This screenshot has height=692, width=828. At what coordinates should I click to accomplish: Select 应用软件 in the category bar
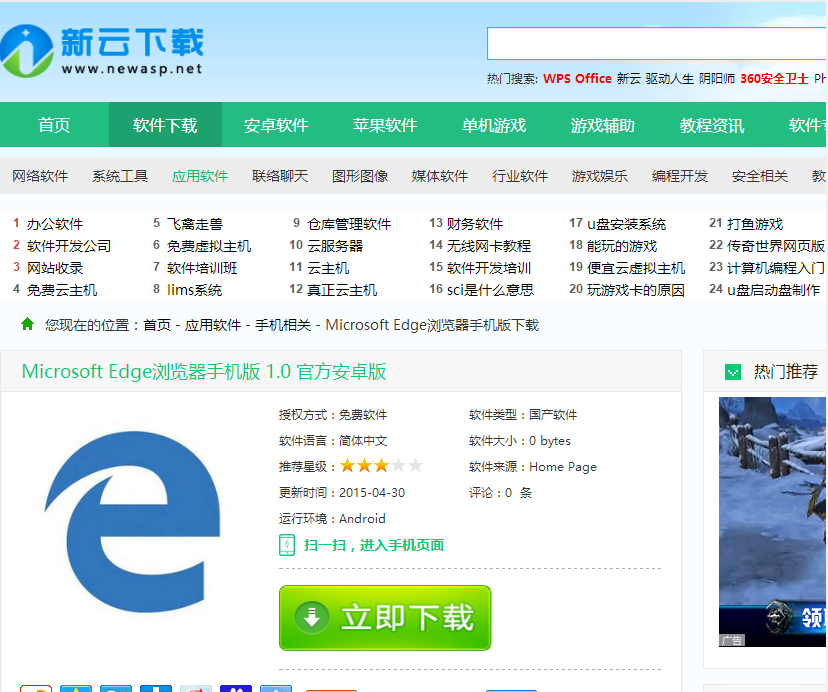coord(199,174)
